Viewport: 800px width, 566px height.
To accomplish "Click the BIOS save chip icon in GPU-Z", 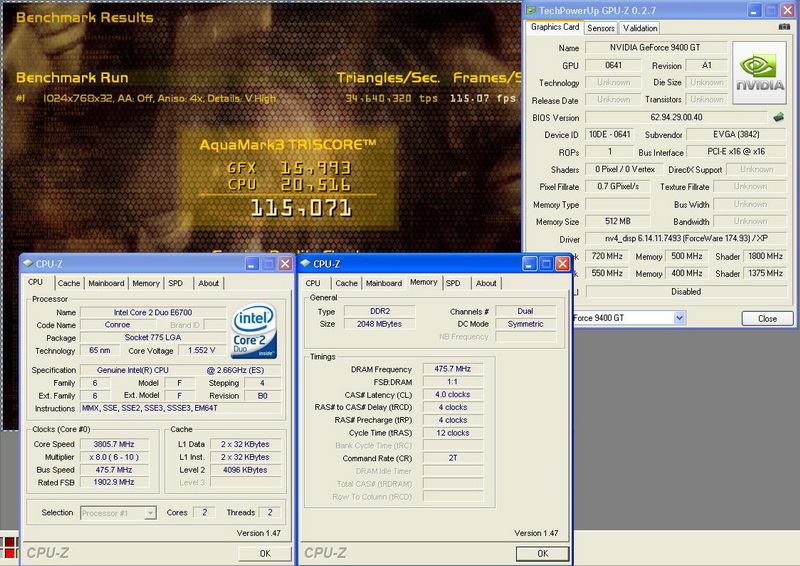I will point(779,117).
